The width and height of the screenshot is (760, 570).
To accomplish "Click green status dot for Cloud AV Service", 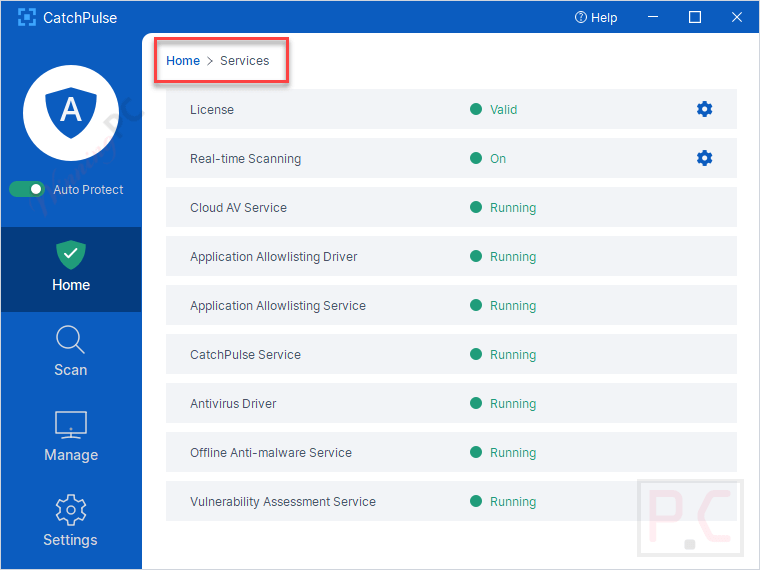I will point(476,207).
